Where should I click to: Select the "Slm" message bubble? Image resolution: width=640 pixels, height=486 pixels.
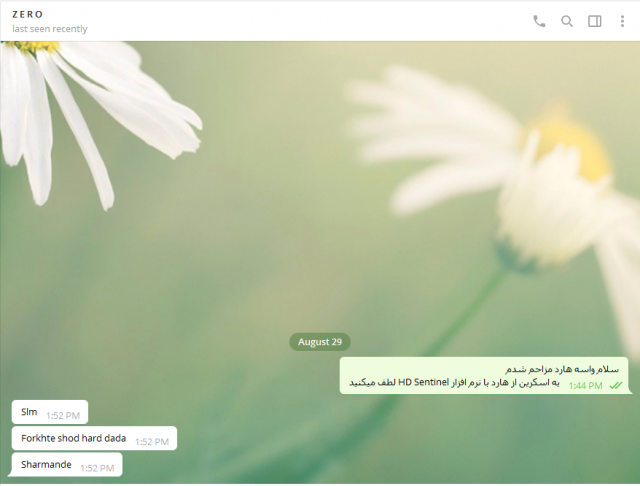pos(50,412)
